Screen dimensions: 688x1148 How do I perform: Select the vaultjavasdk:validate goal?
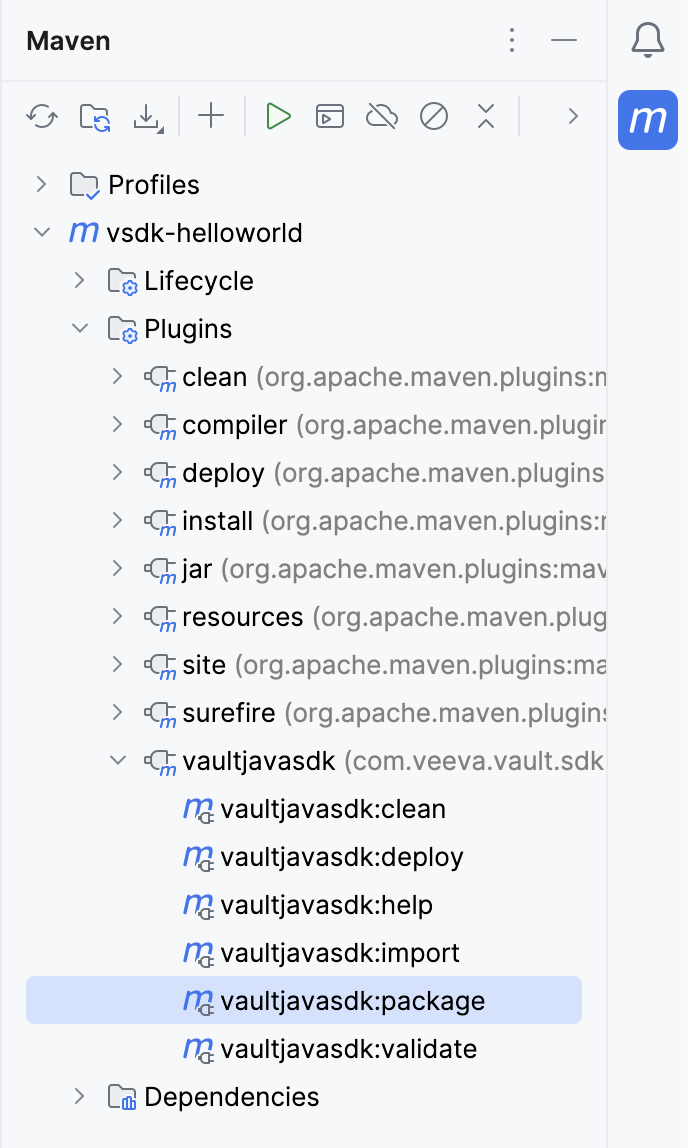pyautogui.click(x=350, y=1048)
